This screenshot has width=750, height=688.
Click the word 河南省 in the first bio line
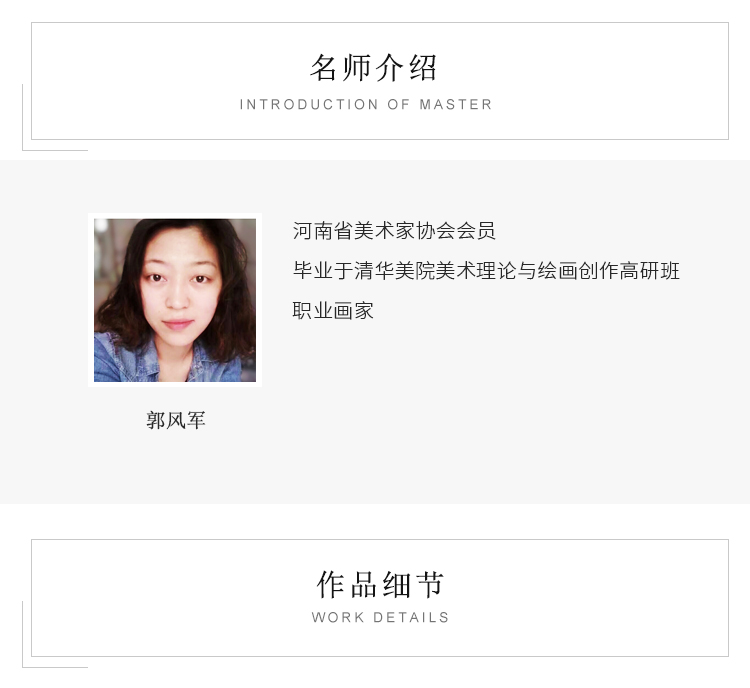pyautogui.click(x=323, y=231)
